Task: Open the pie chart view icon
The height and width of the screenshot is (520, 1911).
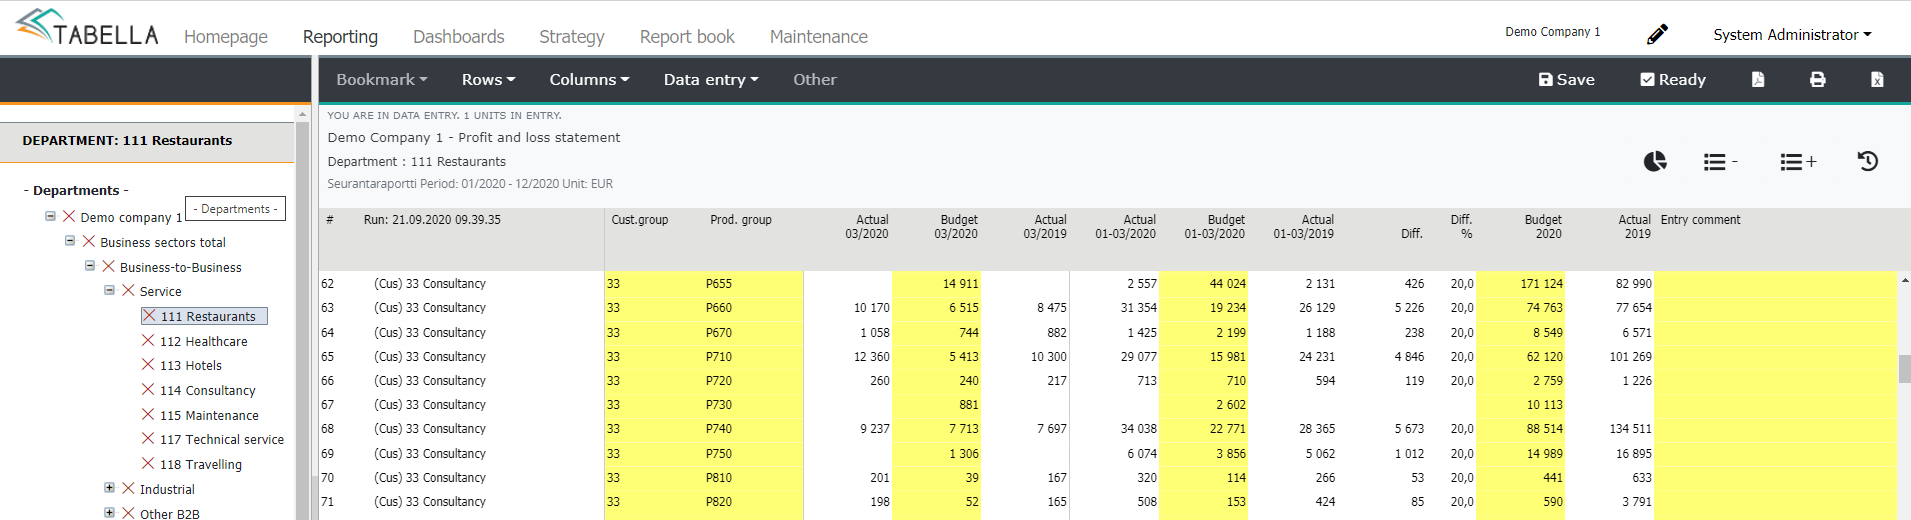Action: pos(1655,161)
